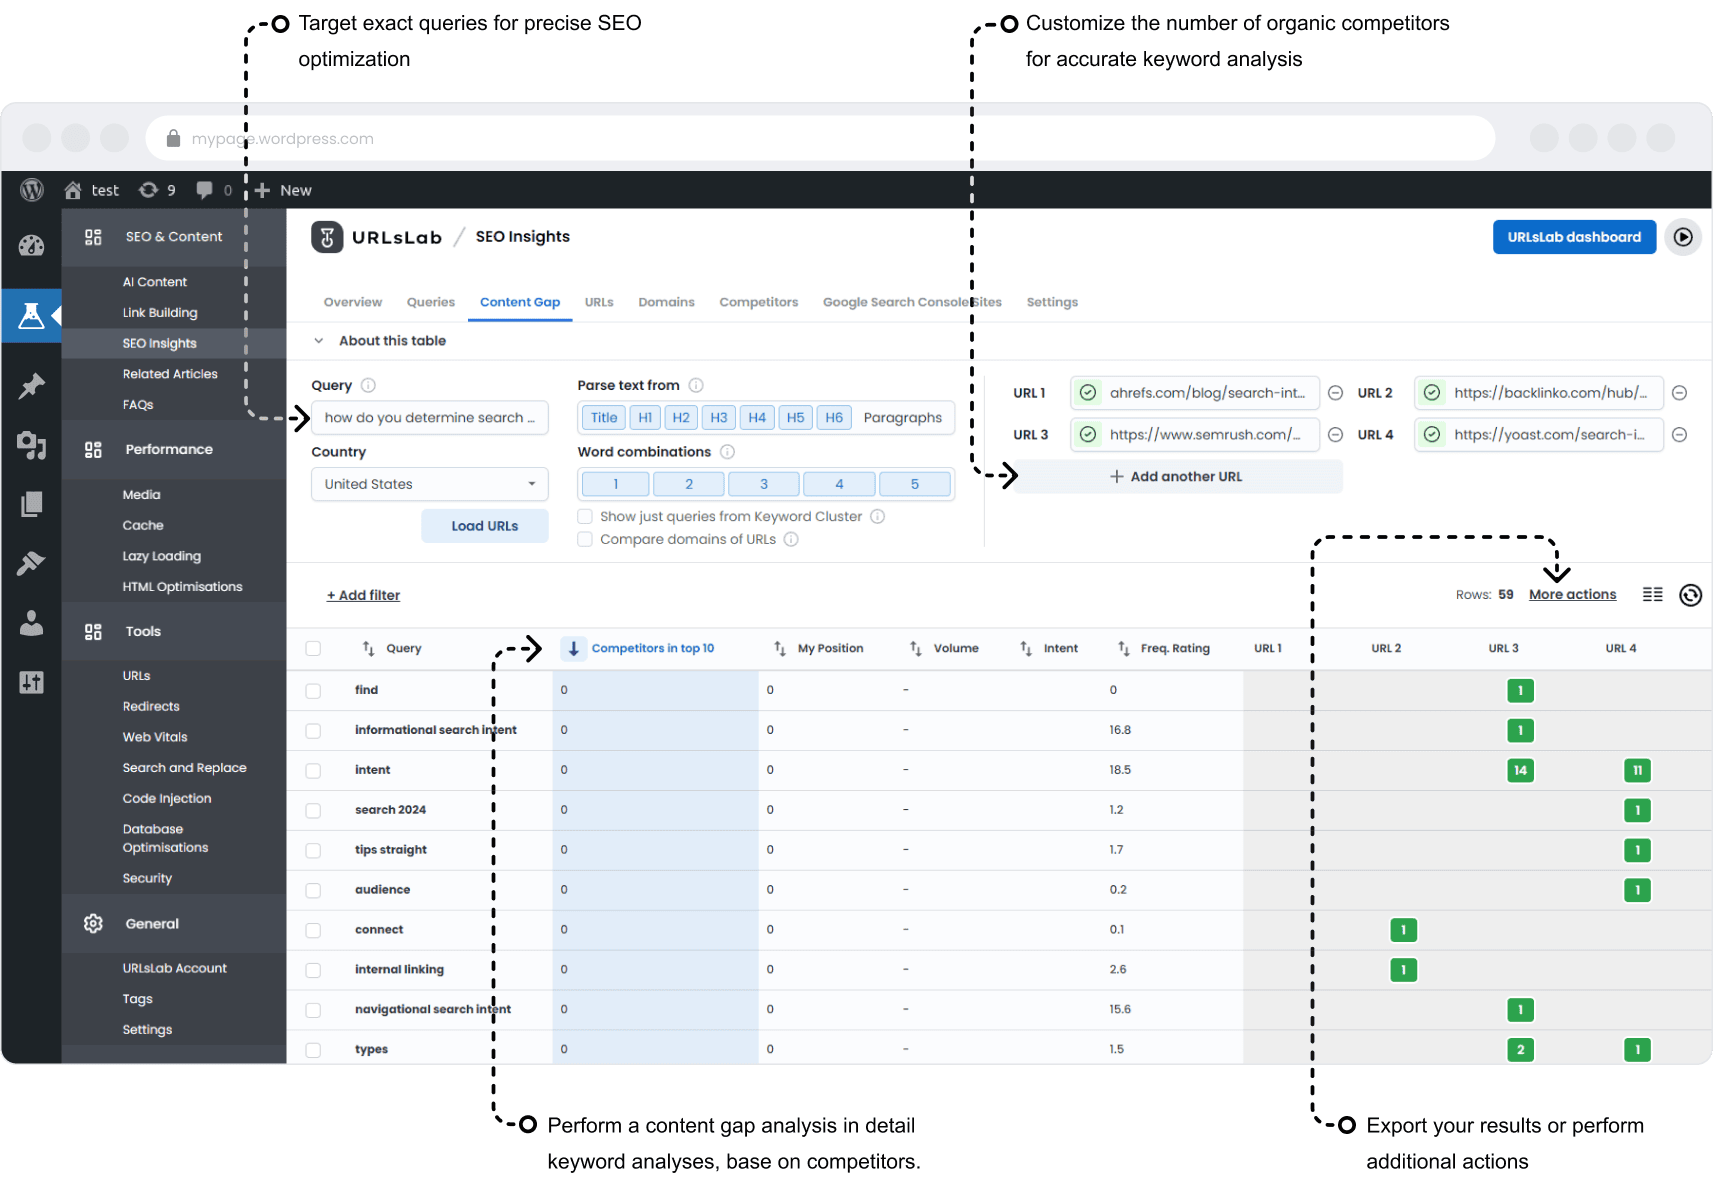1713x1185 pixels.
Task: Open the Settings tab
Action: 1052,302
